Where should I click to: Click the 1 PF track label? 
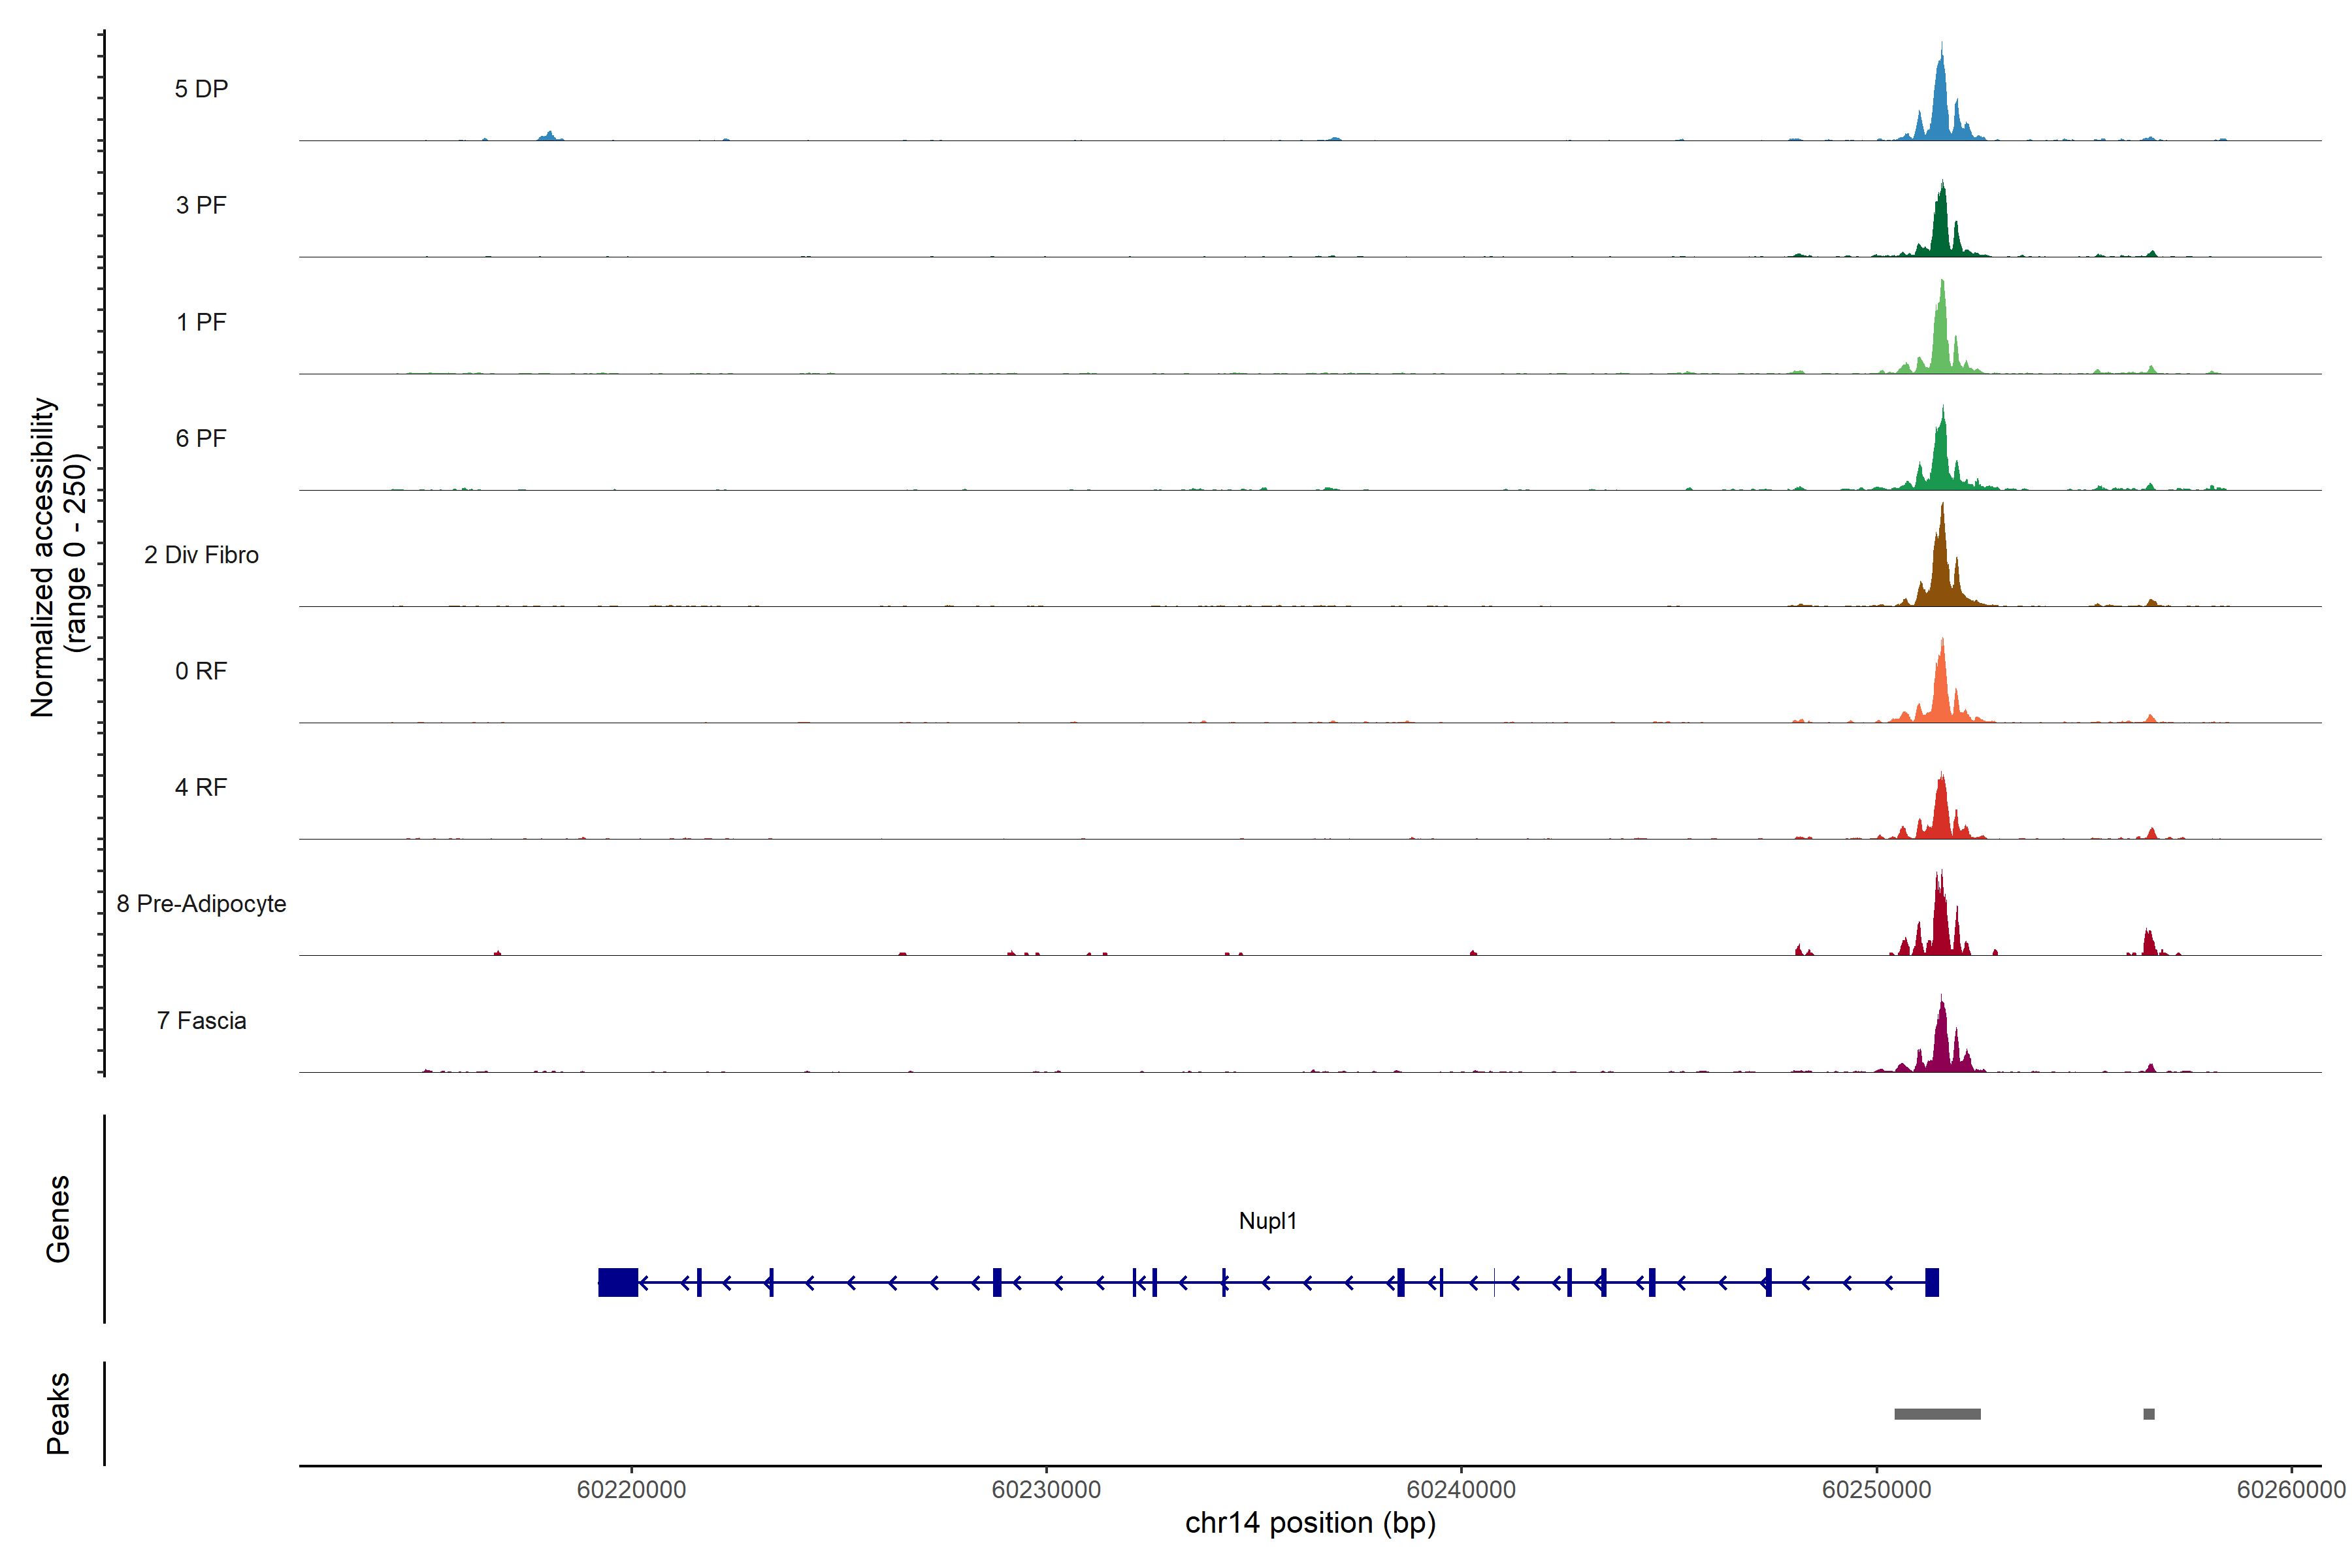201,322
